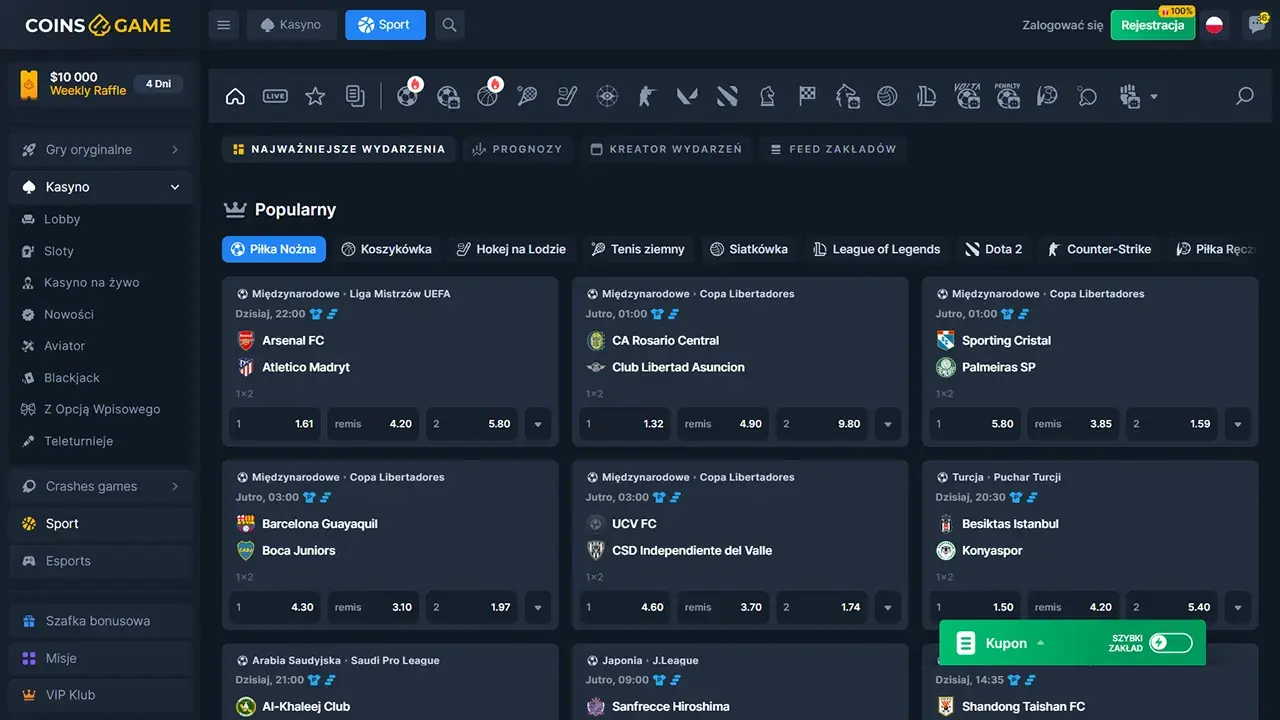Open Aviator in the sidebar
This screenshot has width=1280, height=720.
pos(100,346)
